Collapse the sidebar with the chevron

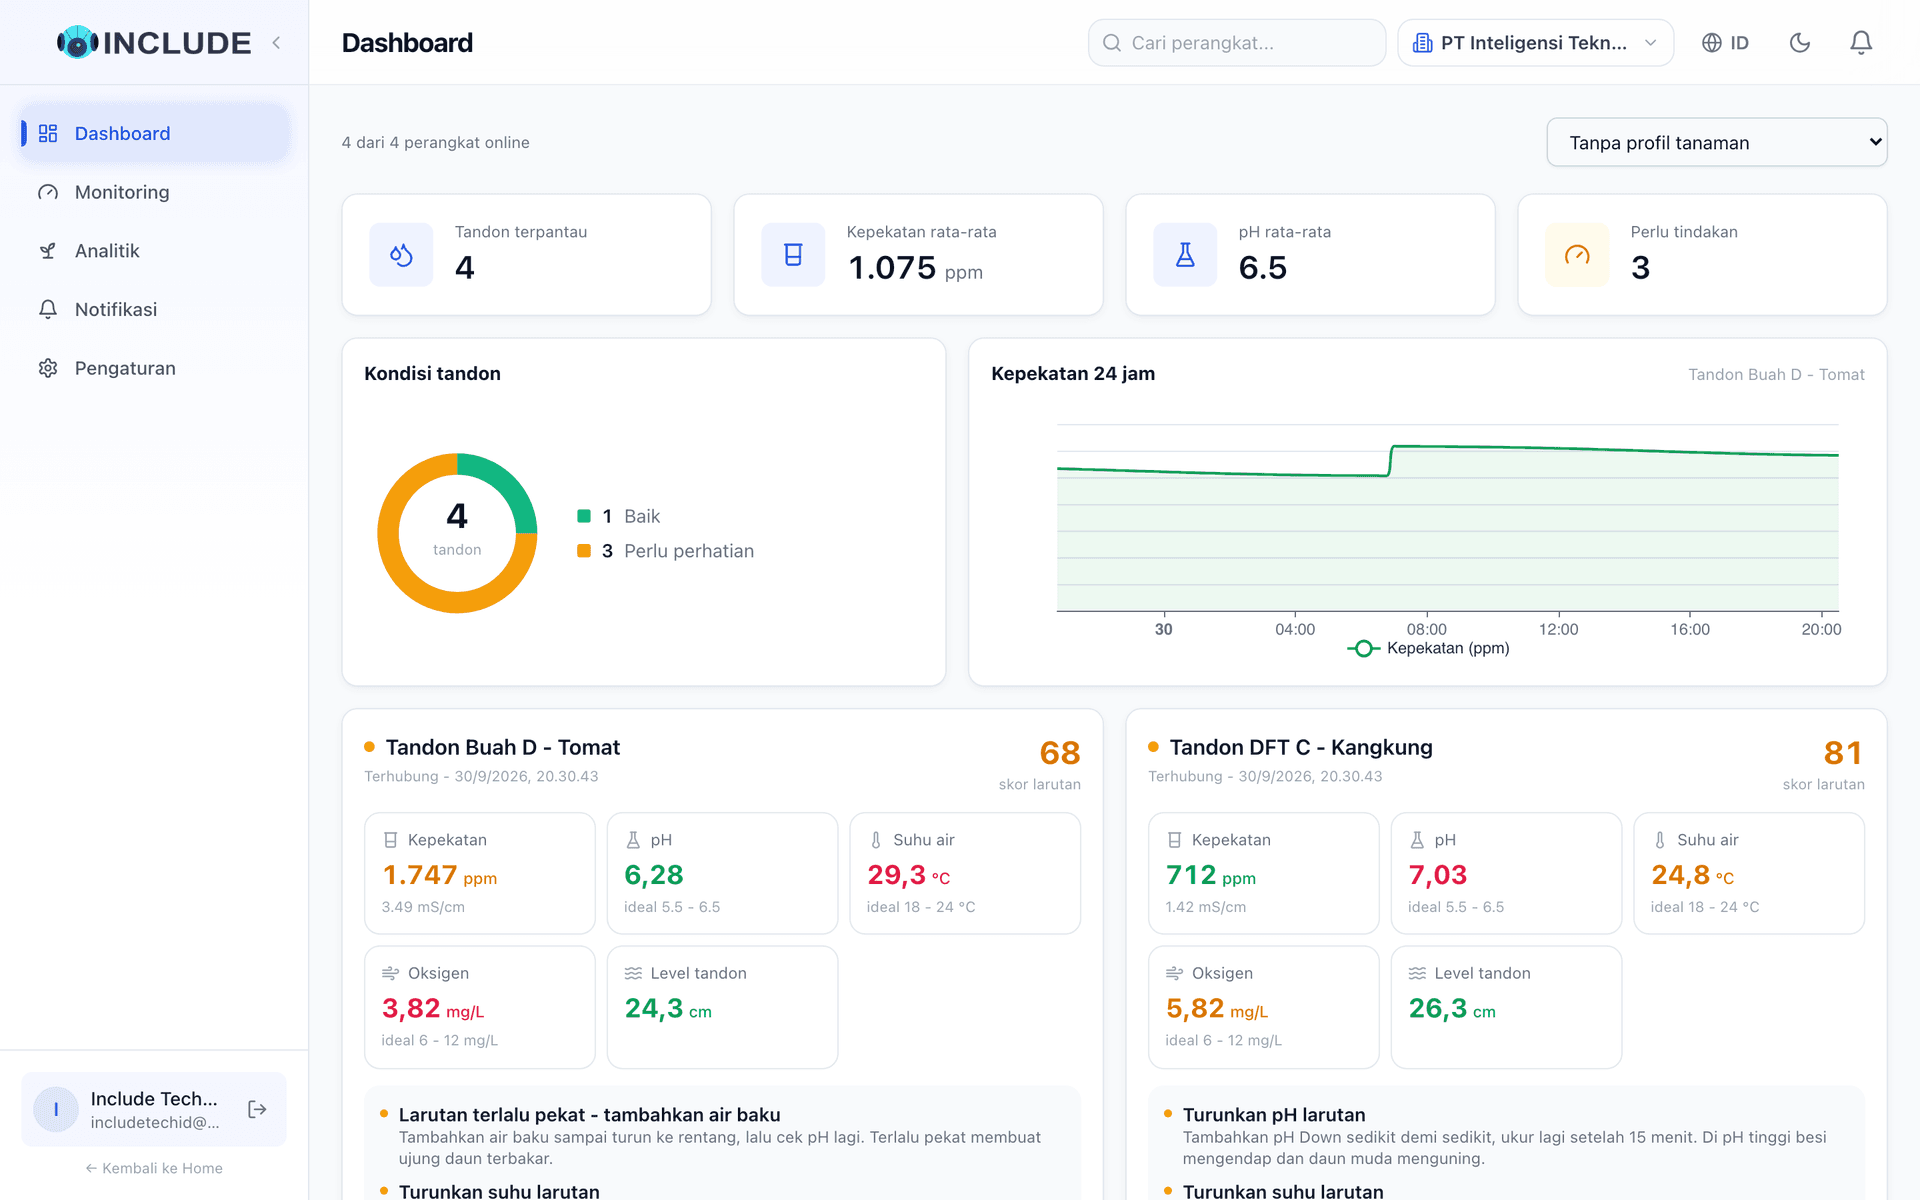click(276, 42)
